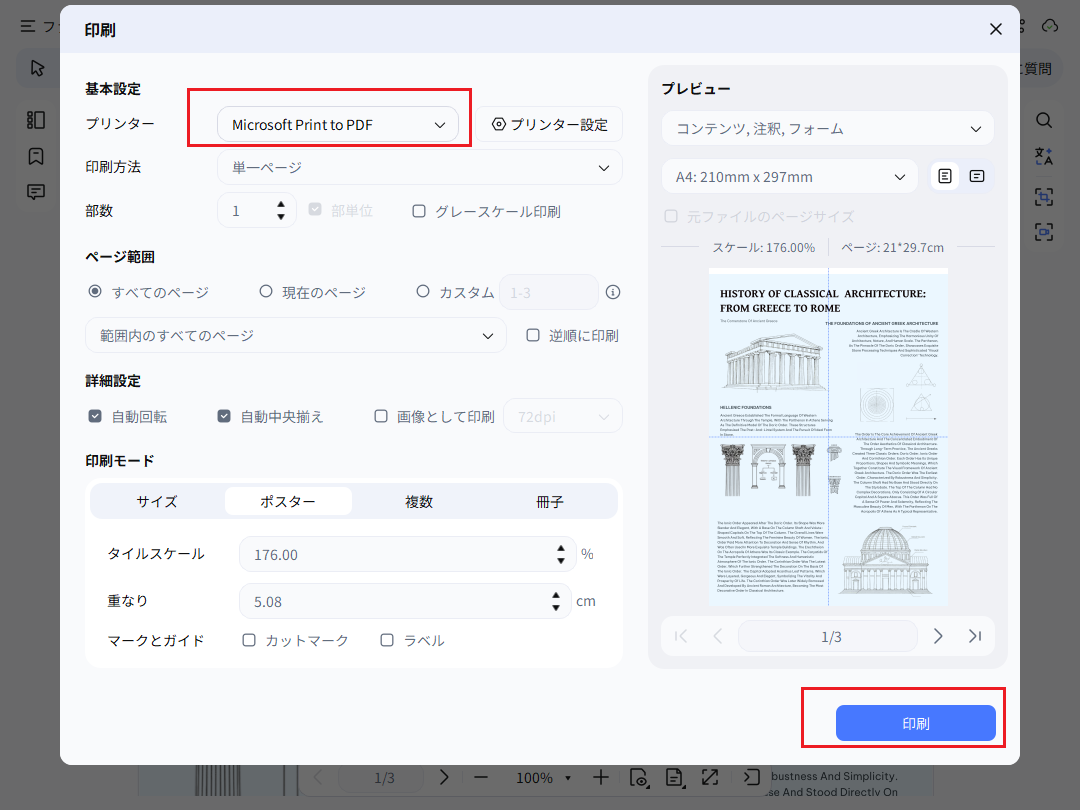The image size is (1080, 810).
Task: Toggle reverse order printing checkbox
Action: 533,335
